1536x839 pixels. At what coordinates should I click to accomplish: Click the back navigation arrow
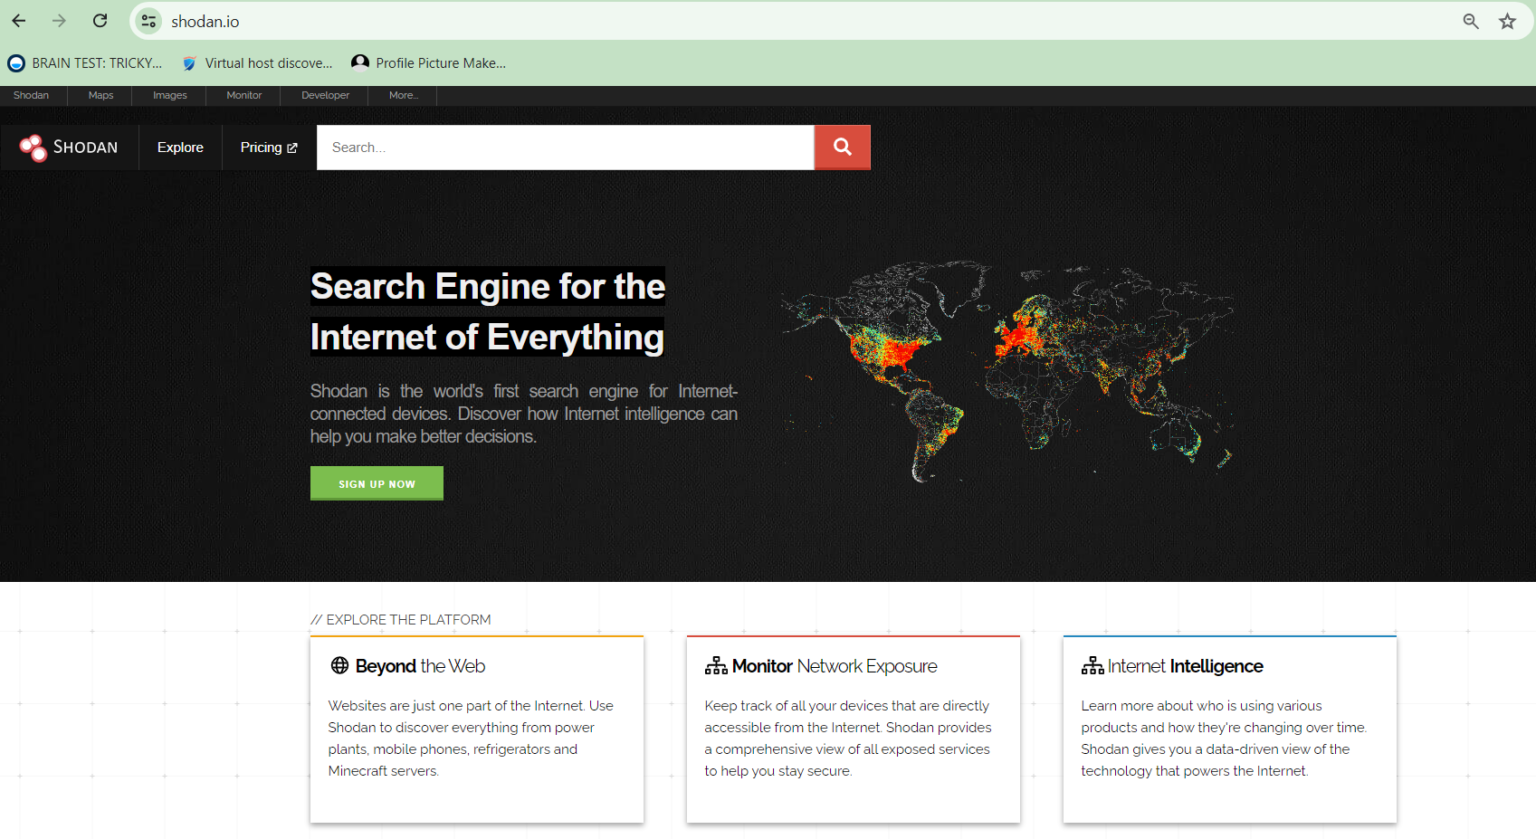18,20
